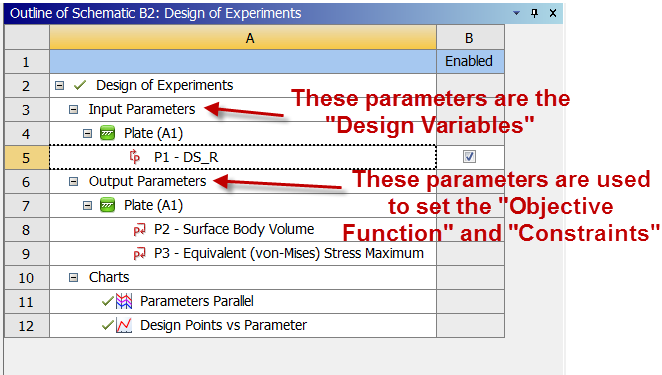Click the P1 - DS_R input parameter icon
The height and width of the screenshot is (375, 662).
pyautogui.click(x=135, y=157)
